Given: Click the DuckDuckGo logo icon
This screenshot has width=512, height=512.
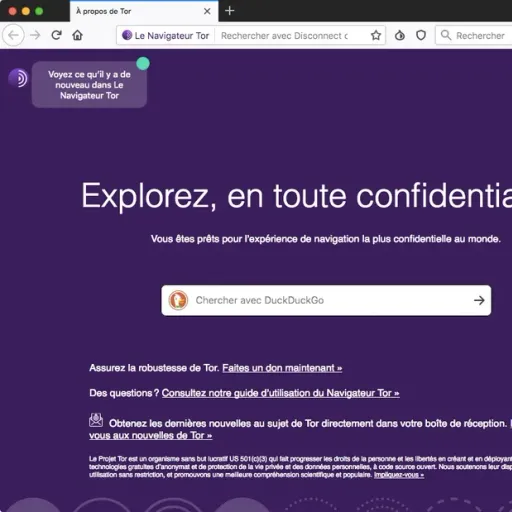Looking at the screenshot, I should click(x=178, y=300).
